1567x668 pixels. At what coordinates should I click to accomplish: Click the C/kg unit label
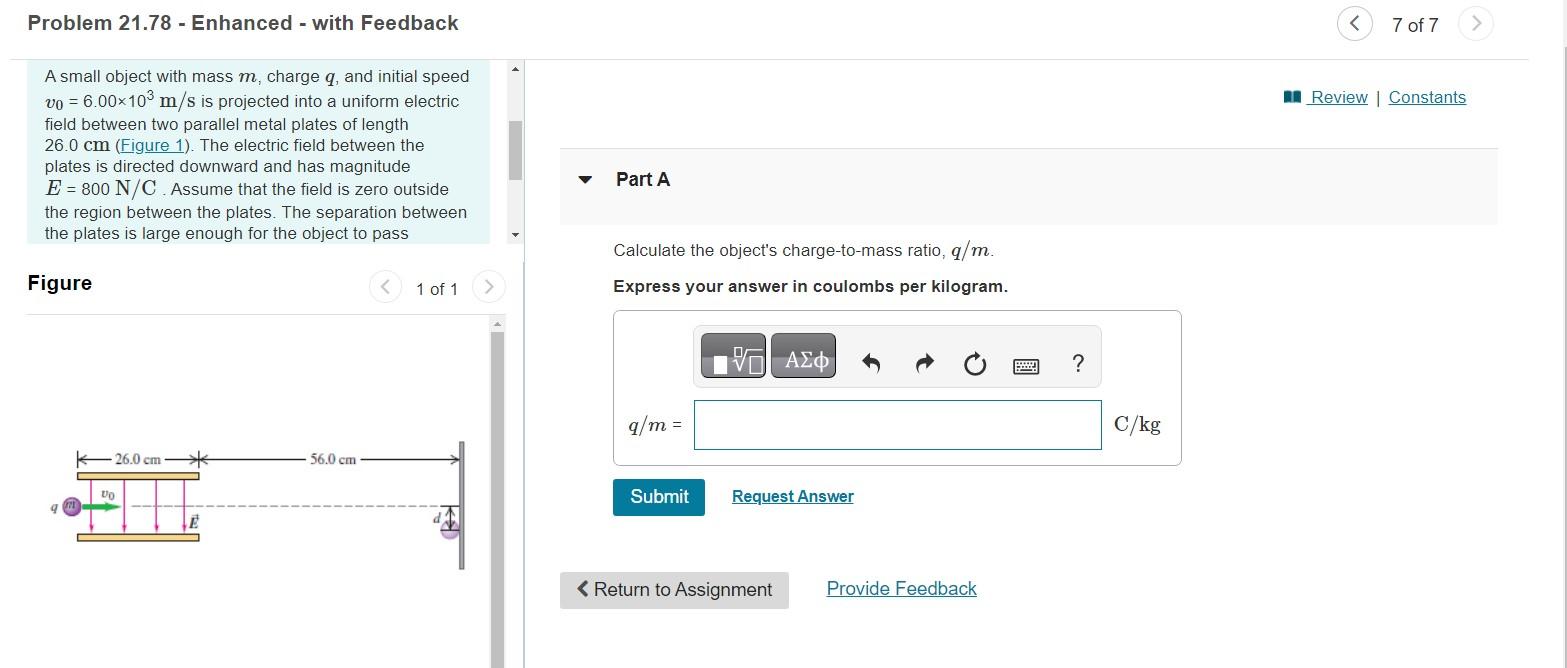click(x=1137, y=424)
